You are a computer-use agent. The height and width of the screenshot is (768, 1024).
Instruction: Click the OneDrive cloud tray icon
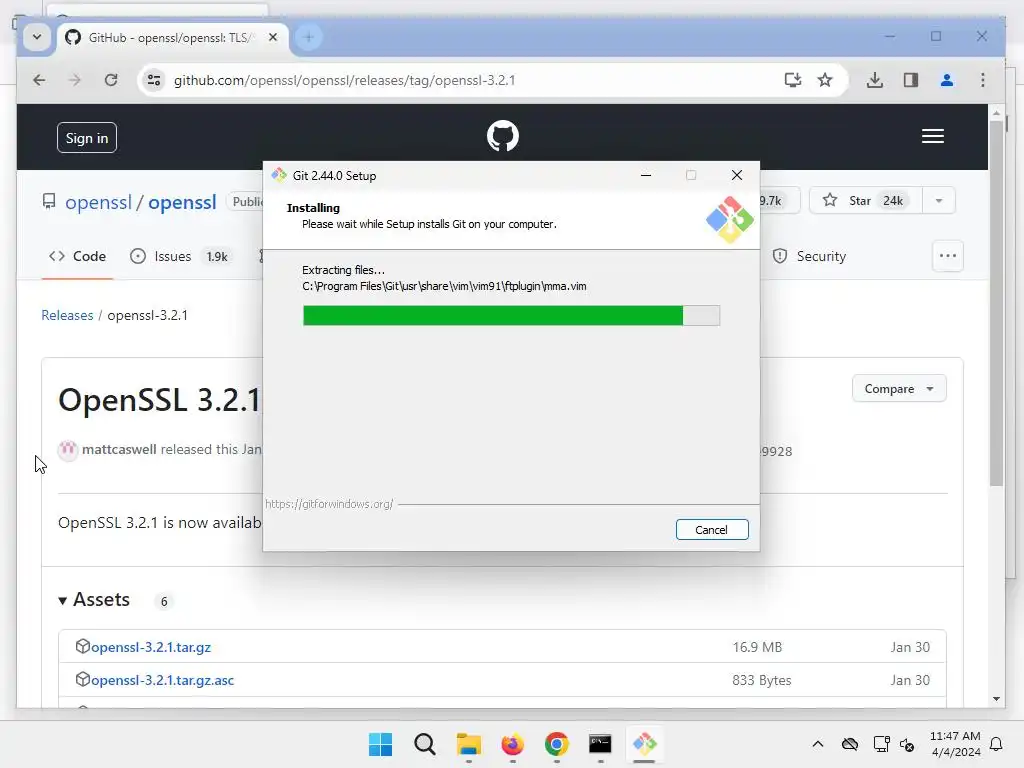[850, 744]
